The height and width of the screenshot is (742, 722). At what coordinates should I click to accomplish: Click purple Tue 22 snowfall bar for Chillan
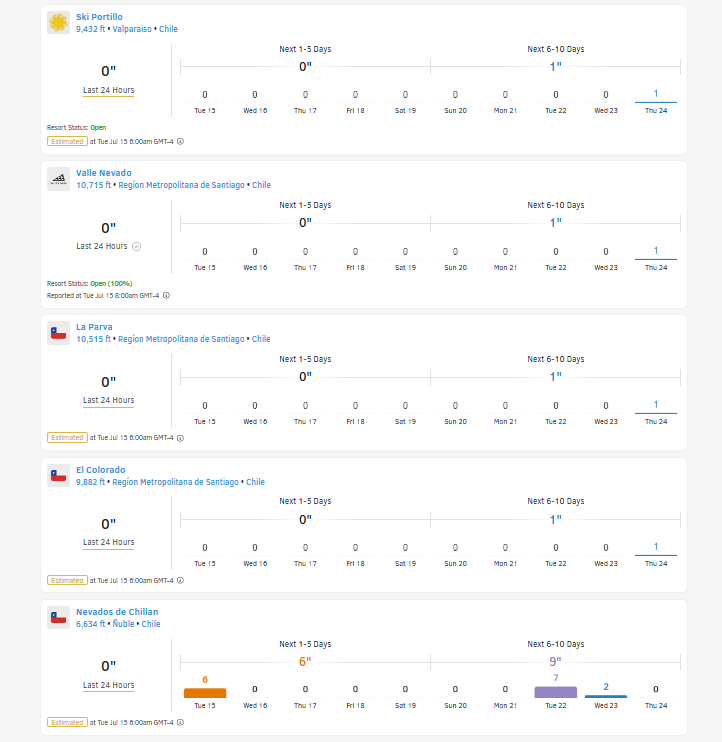[555, 692]
